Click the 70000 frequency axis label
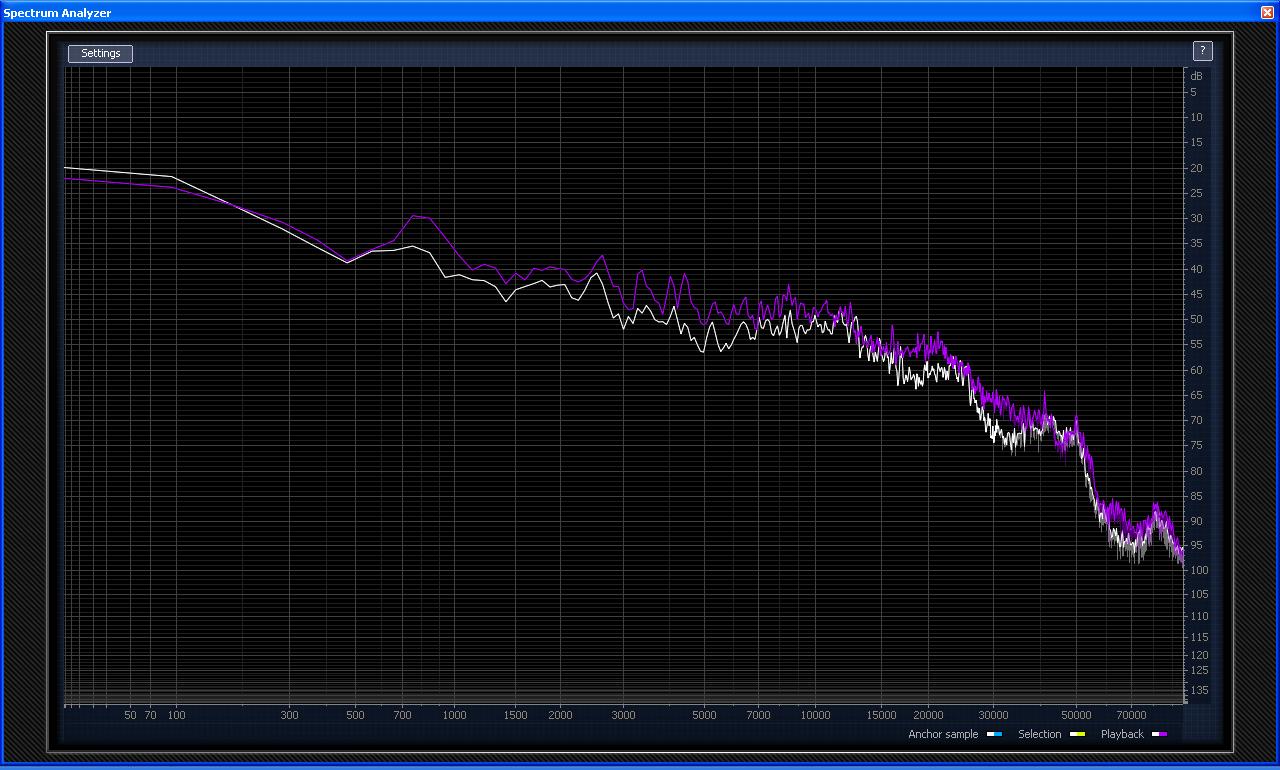 coord(1131,715)
